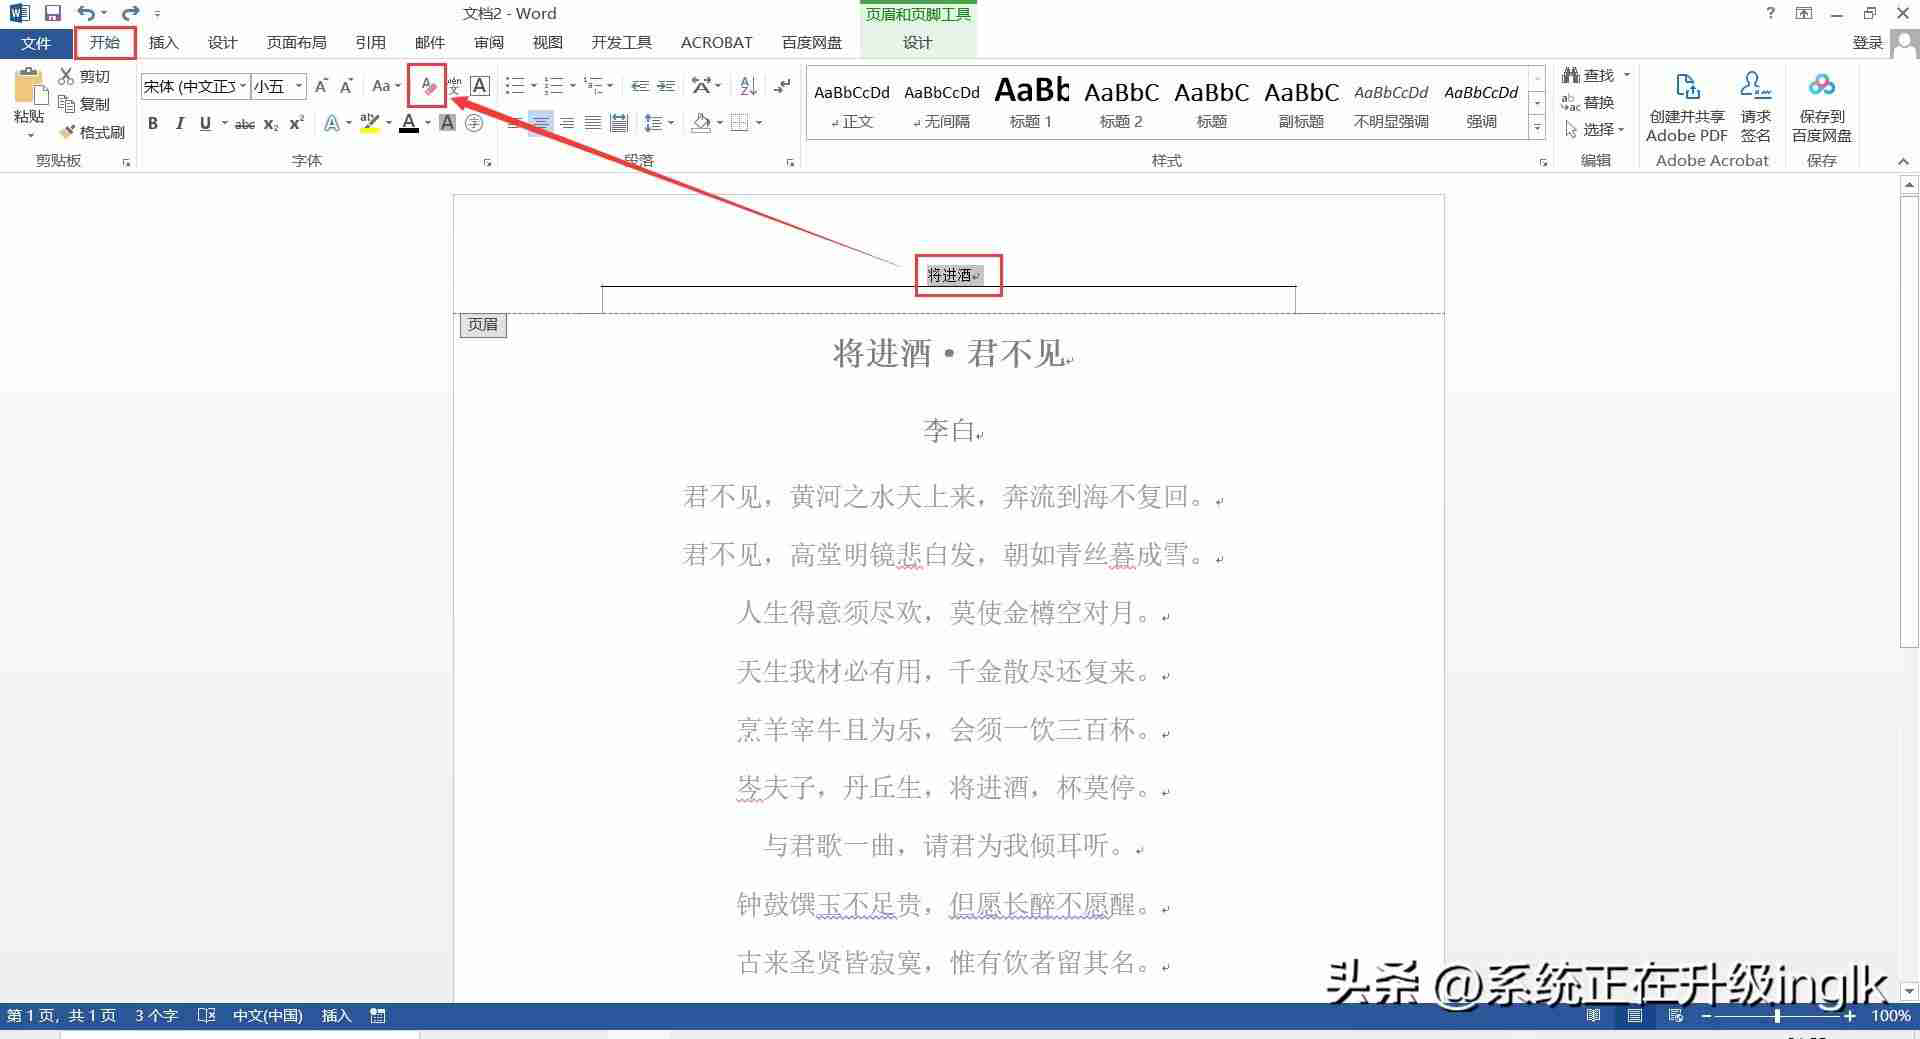
Task: Toggle Italic formatting
Action: pyautogui.click(x=179, y=123)
